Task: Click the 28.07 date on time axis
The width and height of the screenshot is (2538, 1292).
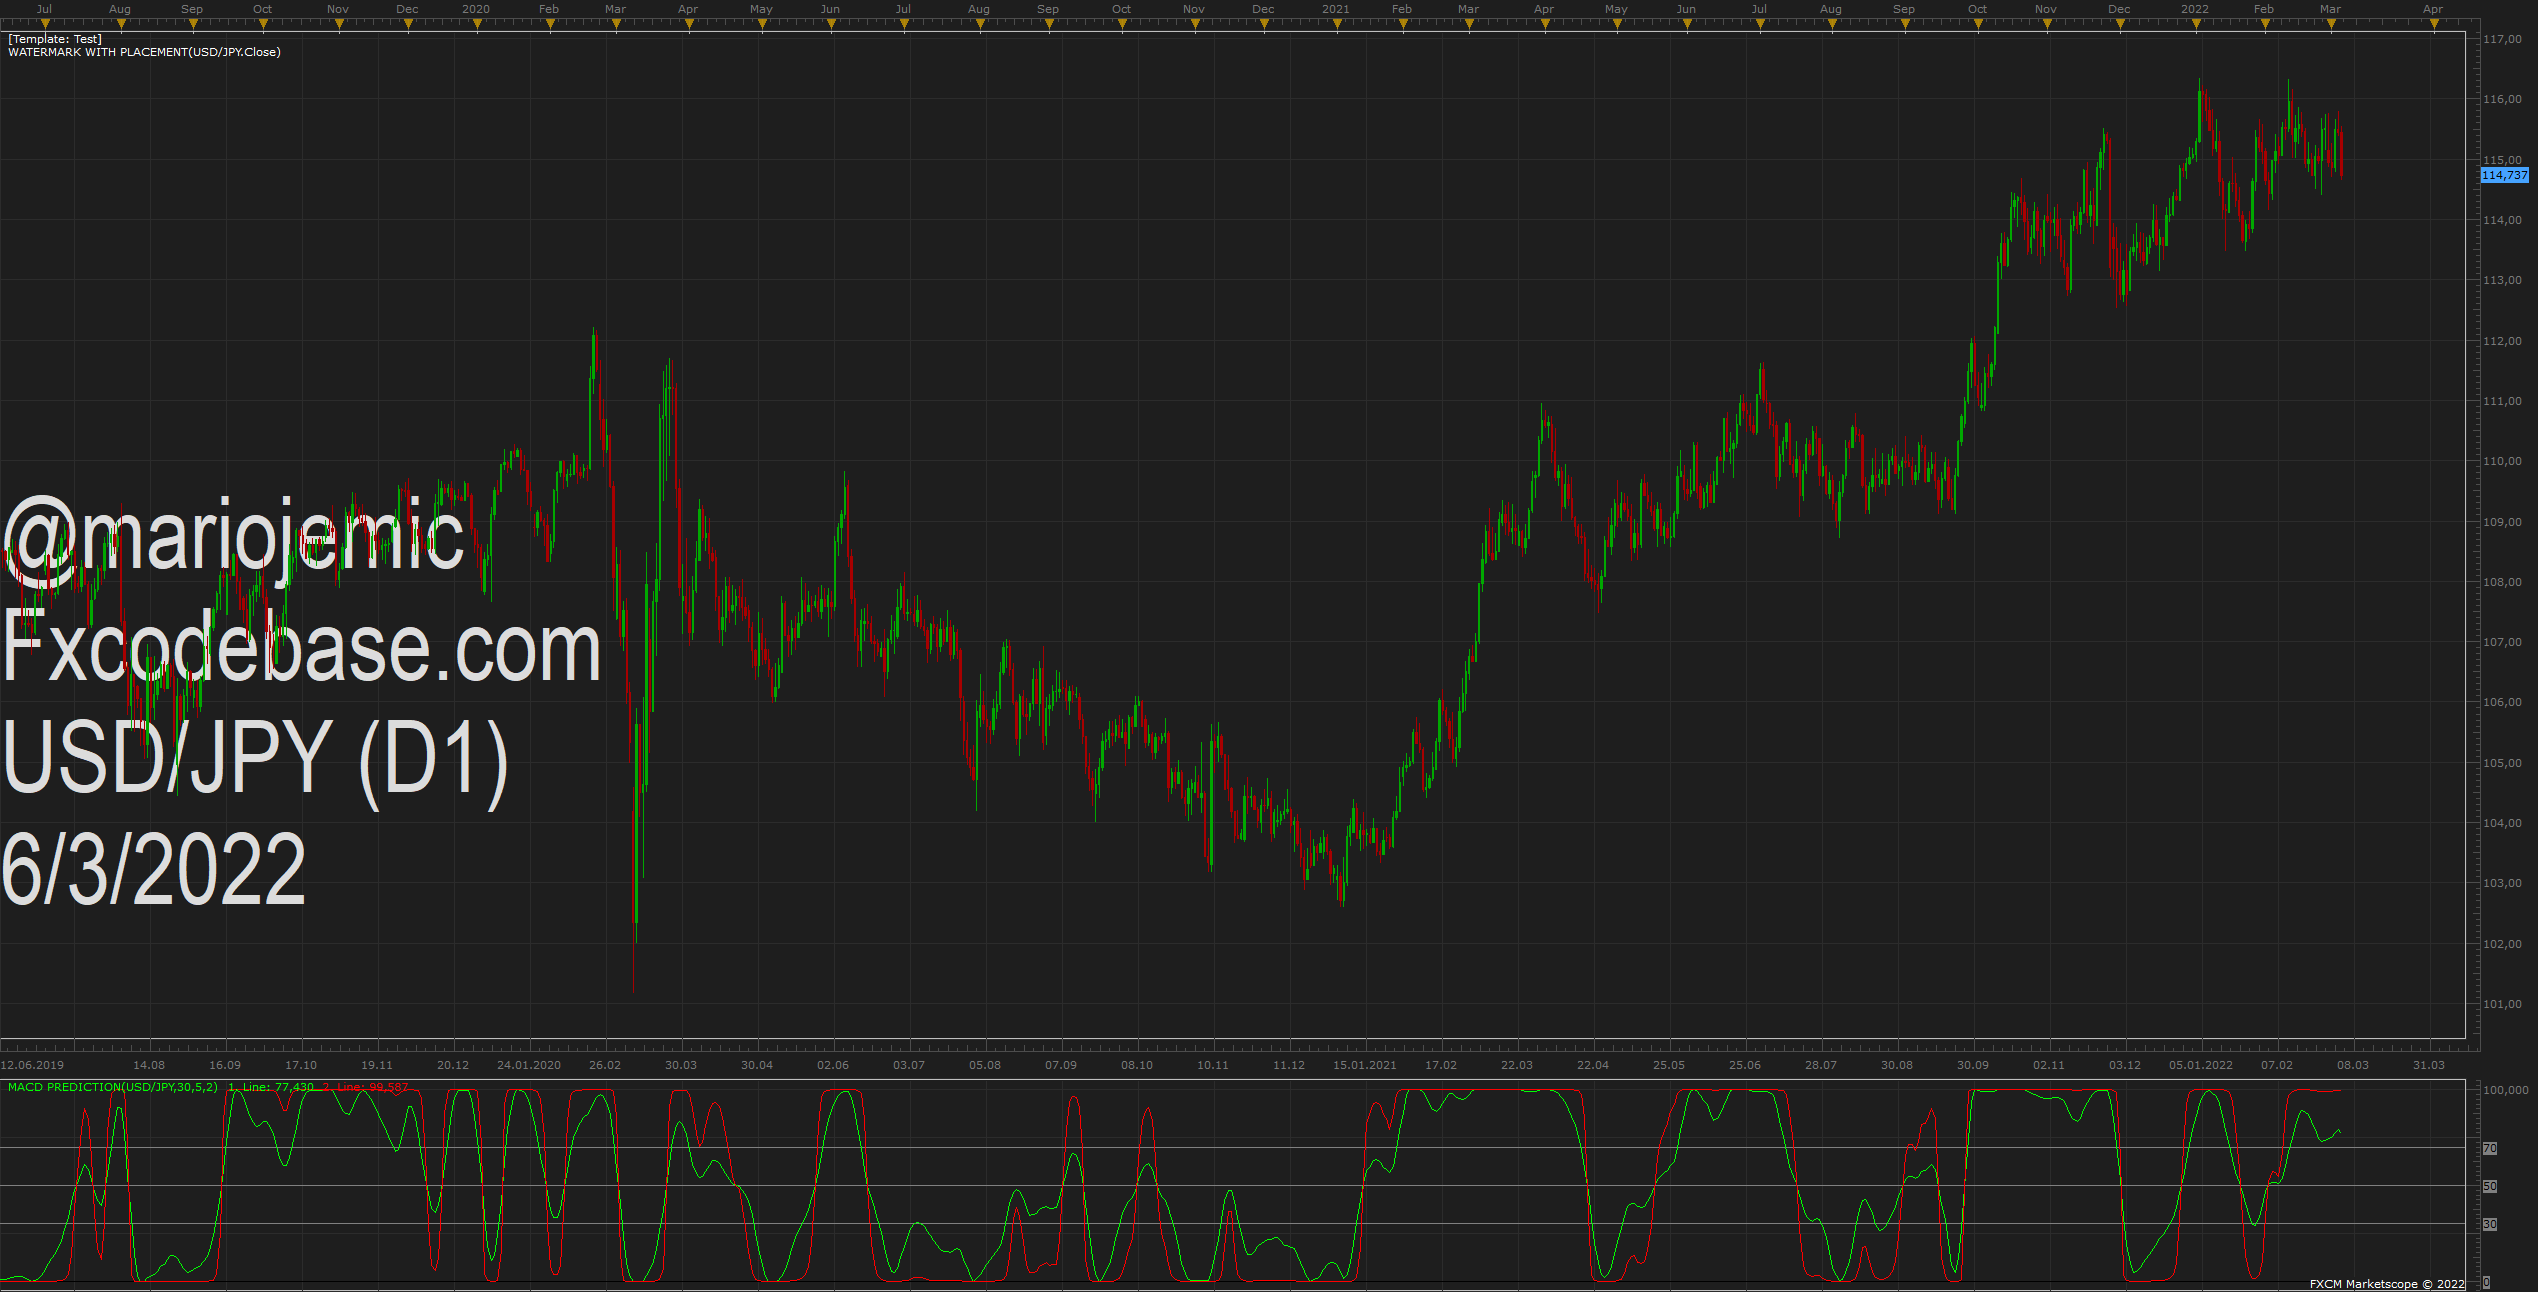Action: click(1821, 1065)
